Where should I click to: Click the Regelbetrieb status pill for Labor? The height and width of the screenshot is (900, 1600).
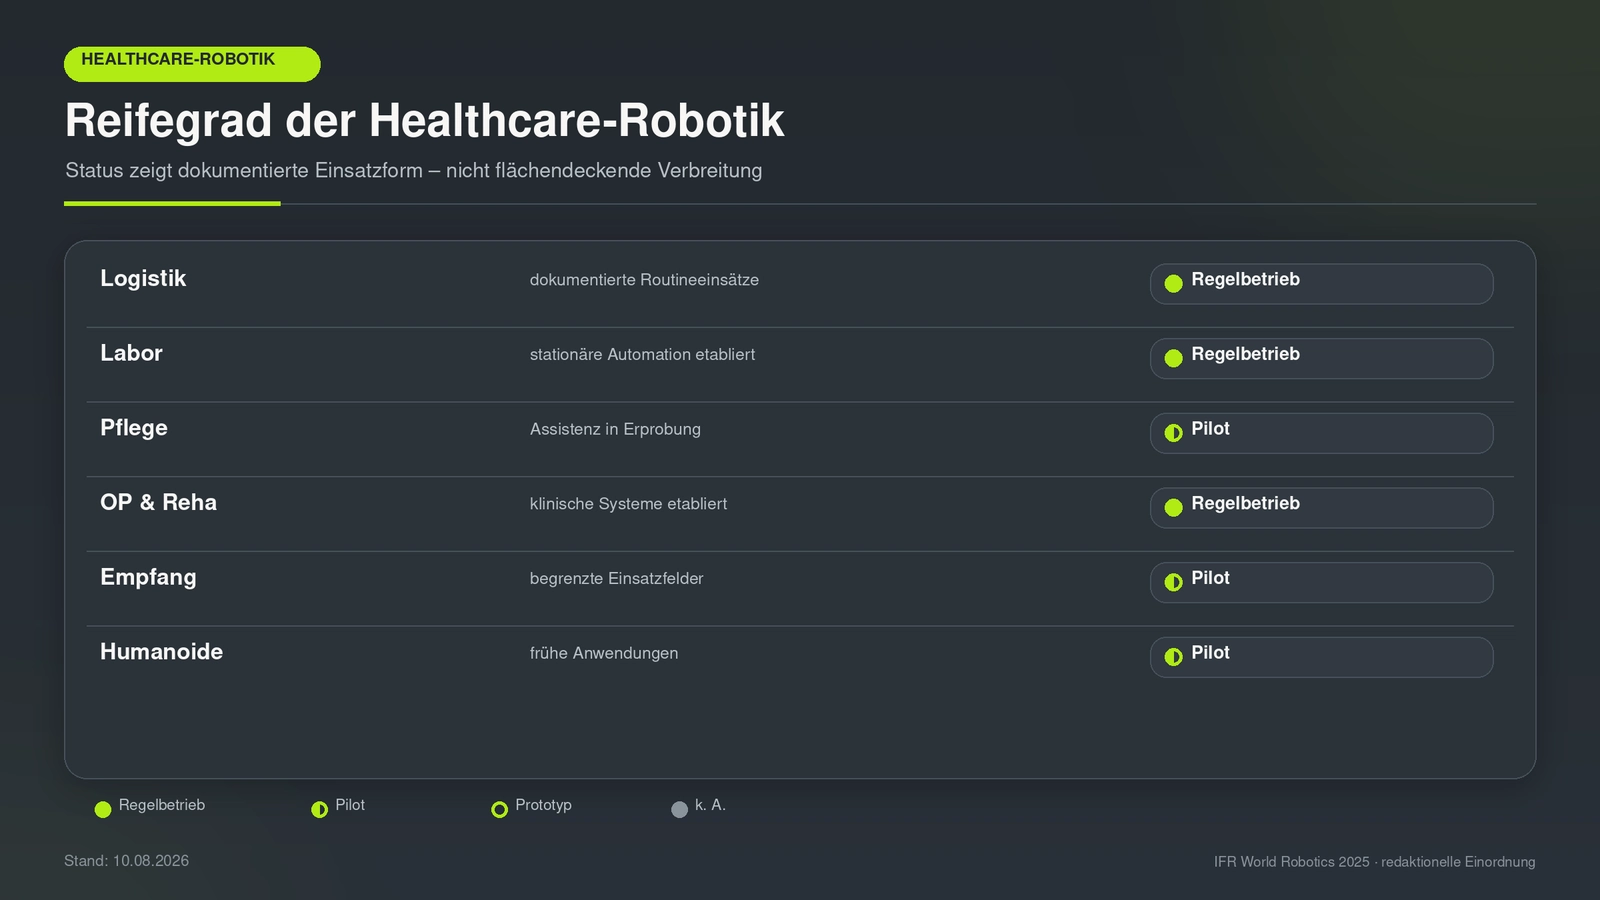pyautogui.click(x=1322, y=358)
